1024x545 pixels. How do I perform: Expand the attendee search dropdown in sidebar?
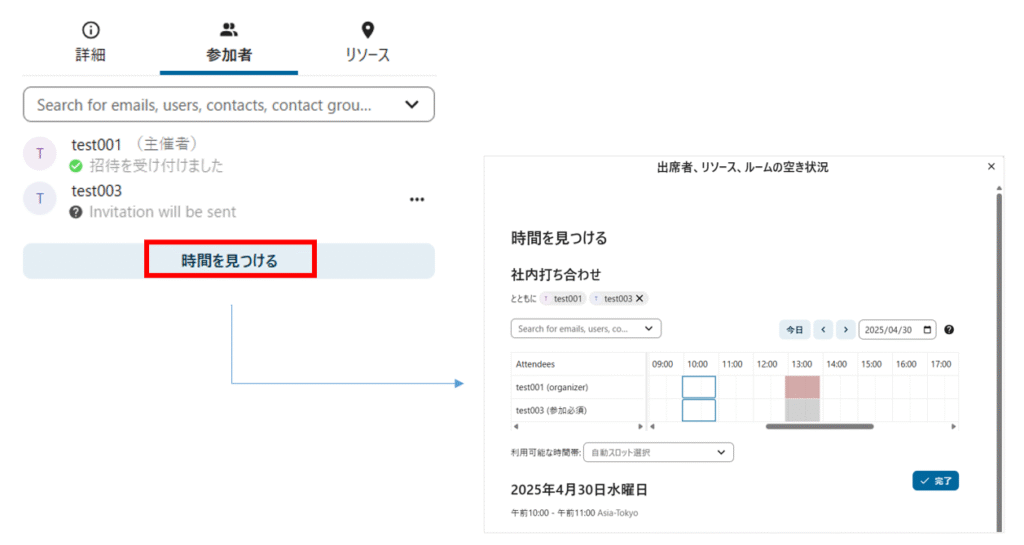(x=412, y=104)
